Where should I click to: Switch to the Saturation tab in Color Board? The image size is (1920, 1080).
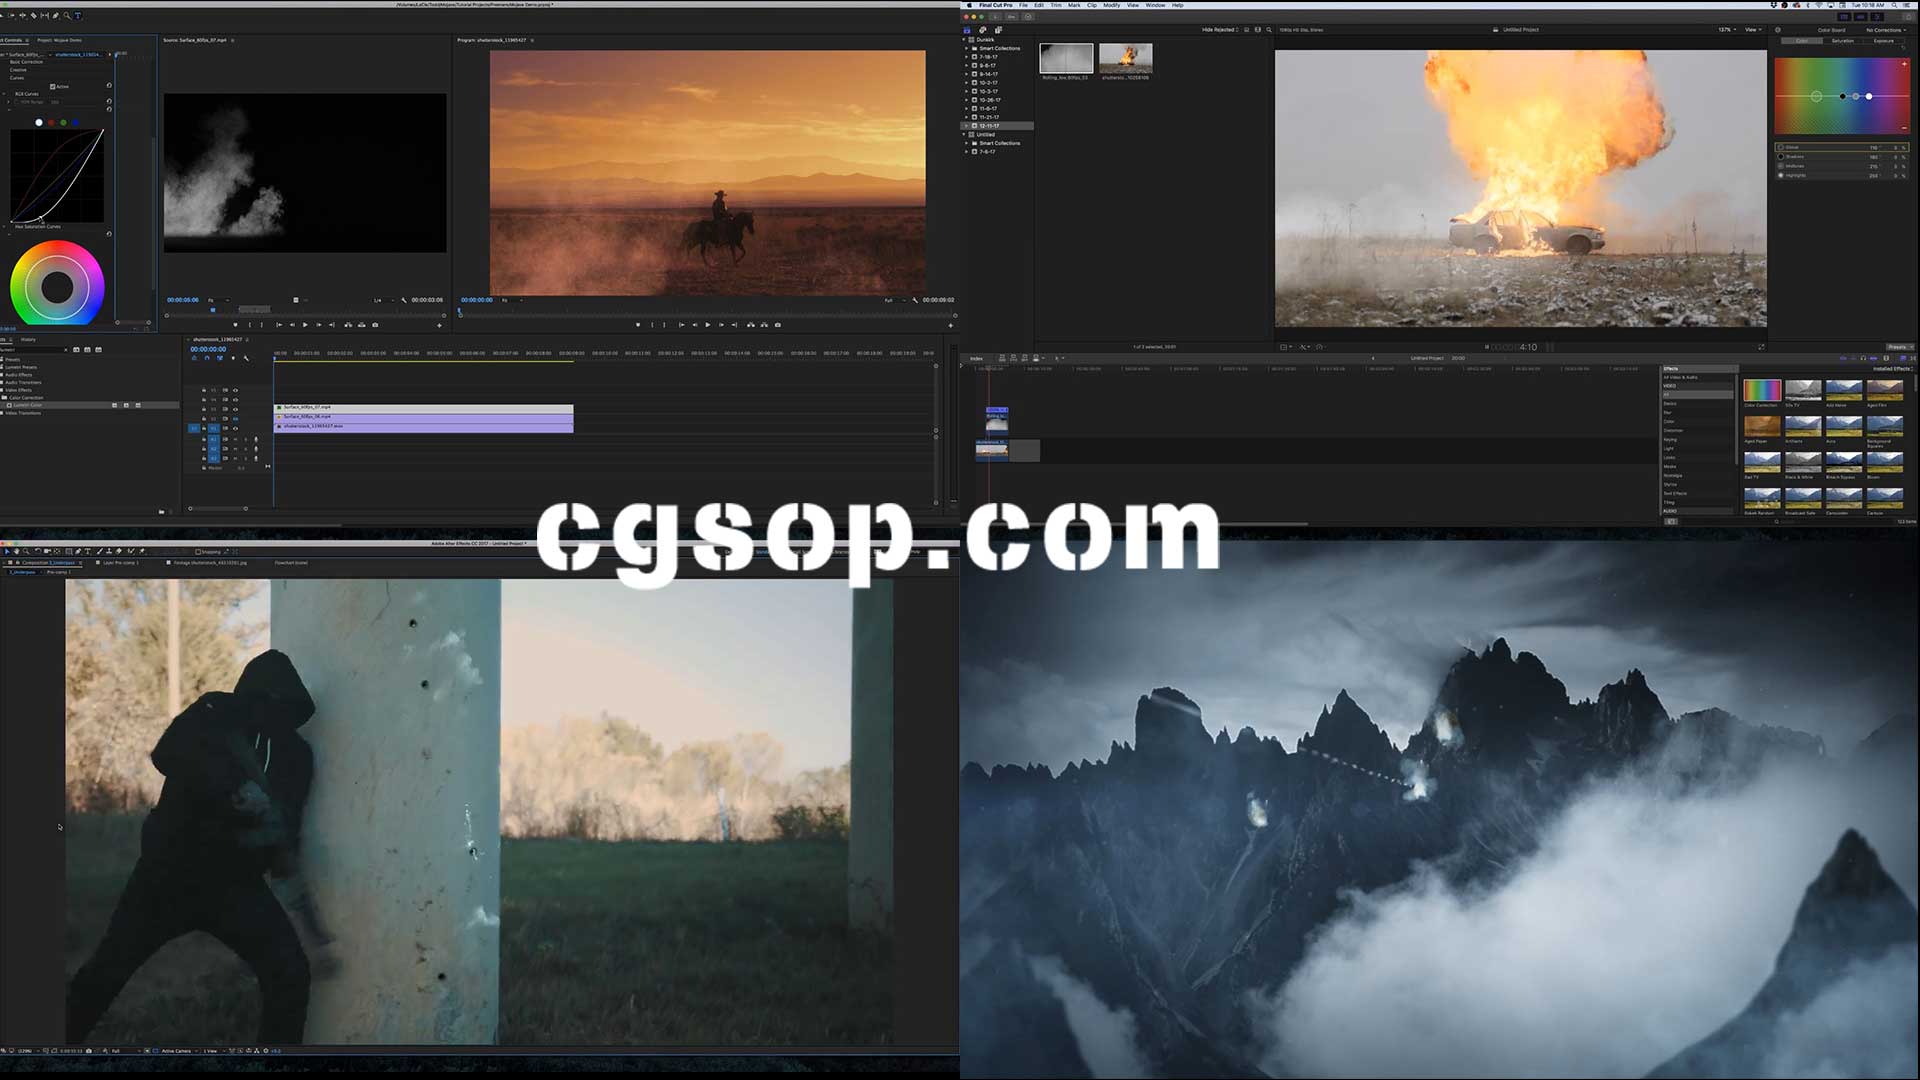(1842, 41)
